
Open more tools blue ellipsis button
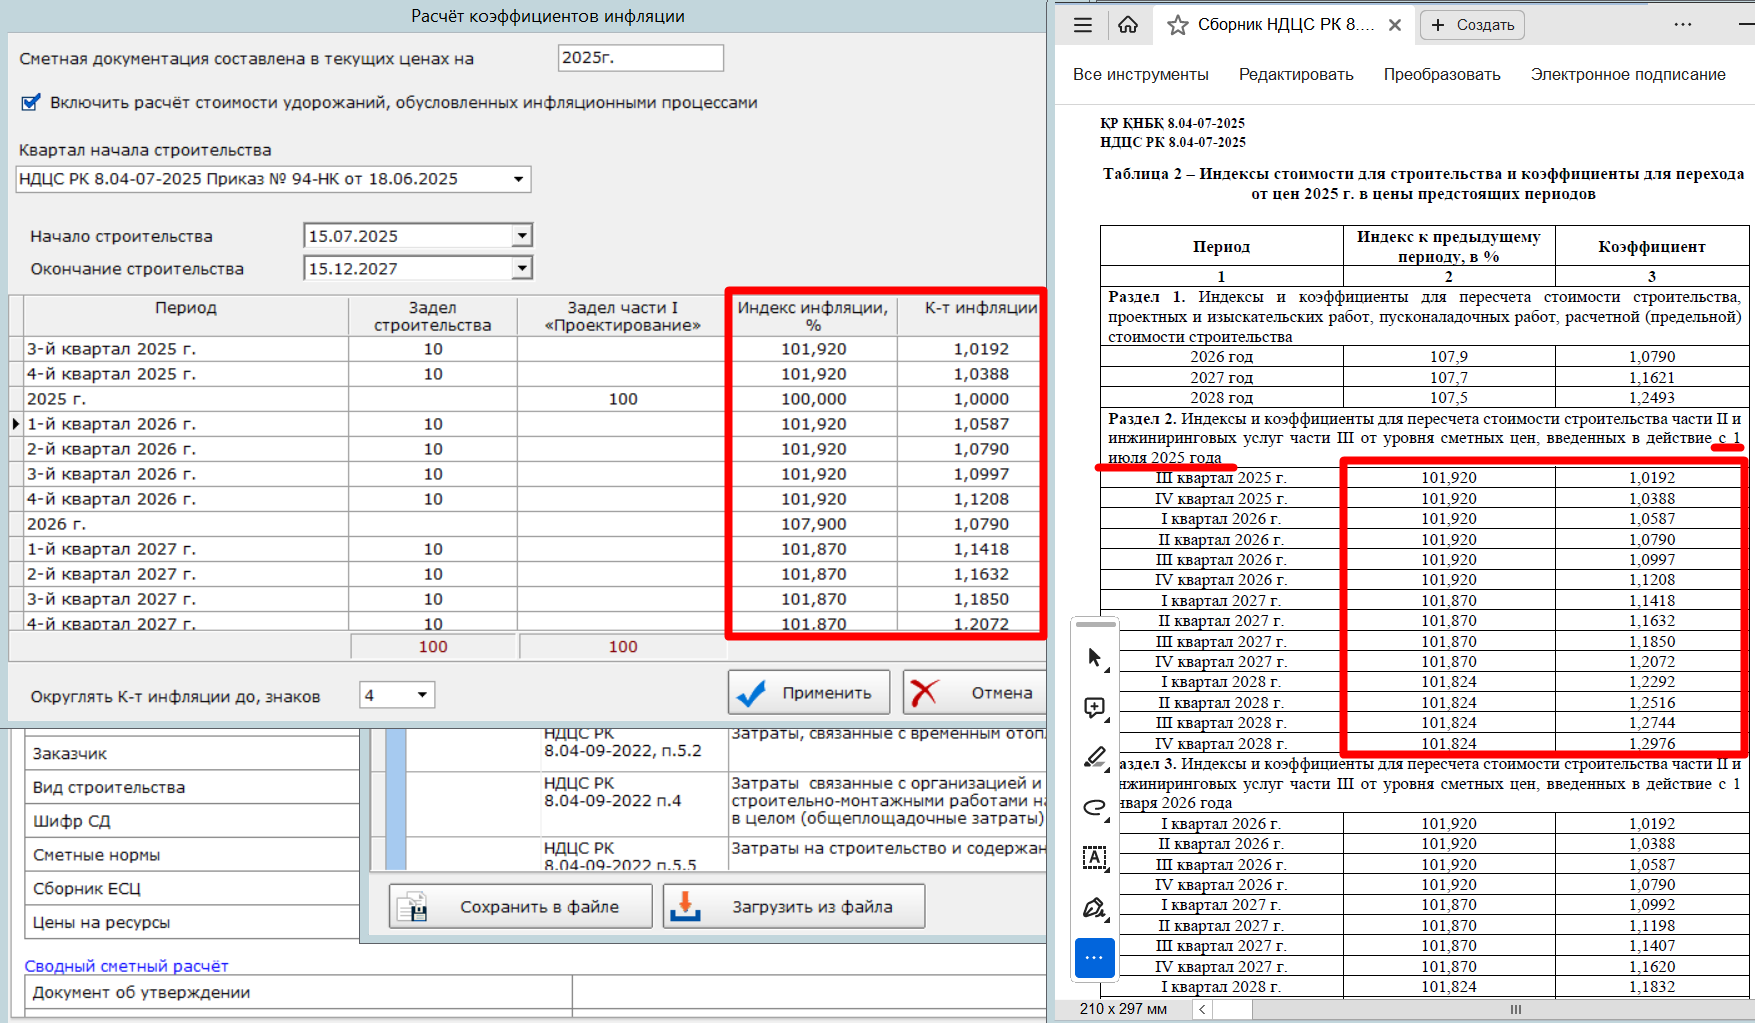click(x=1095, y=958)
